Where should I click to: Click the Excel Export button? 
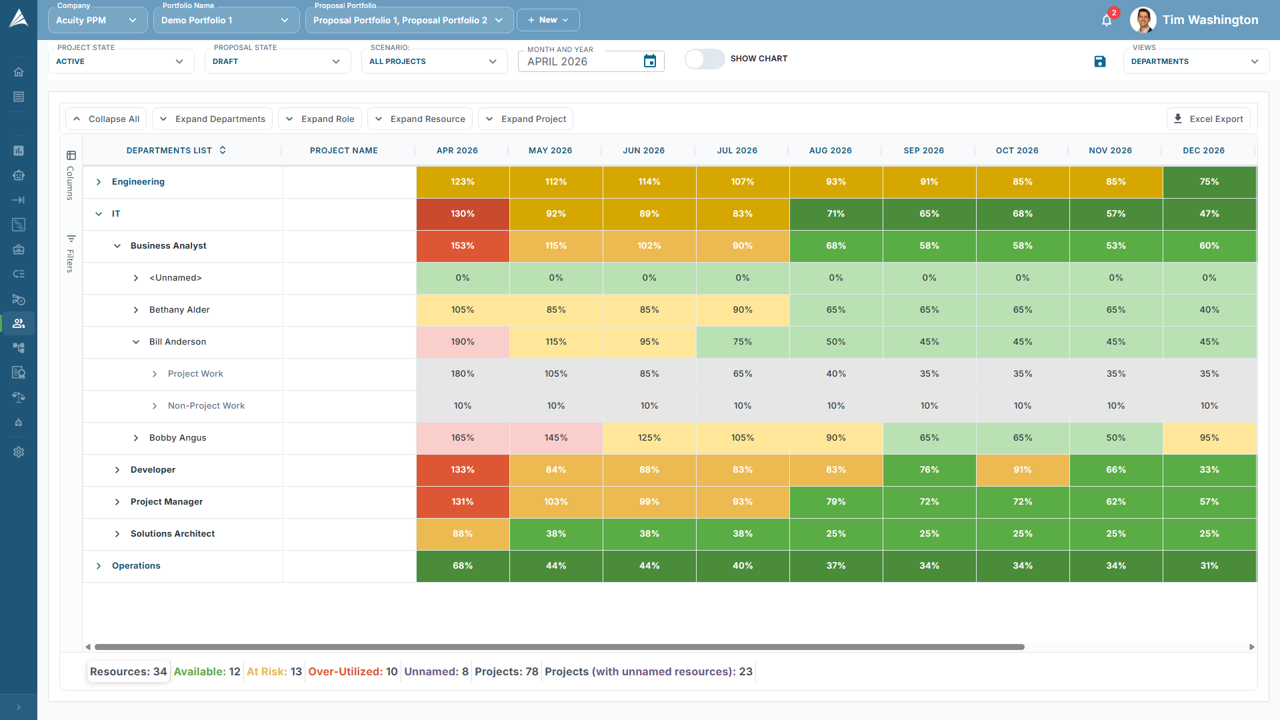1208,119
